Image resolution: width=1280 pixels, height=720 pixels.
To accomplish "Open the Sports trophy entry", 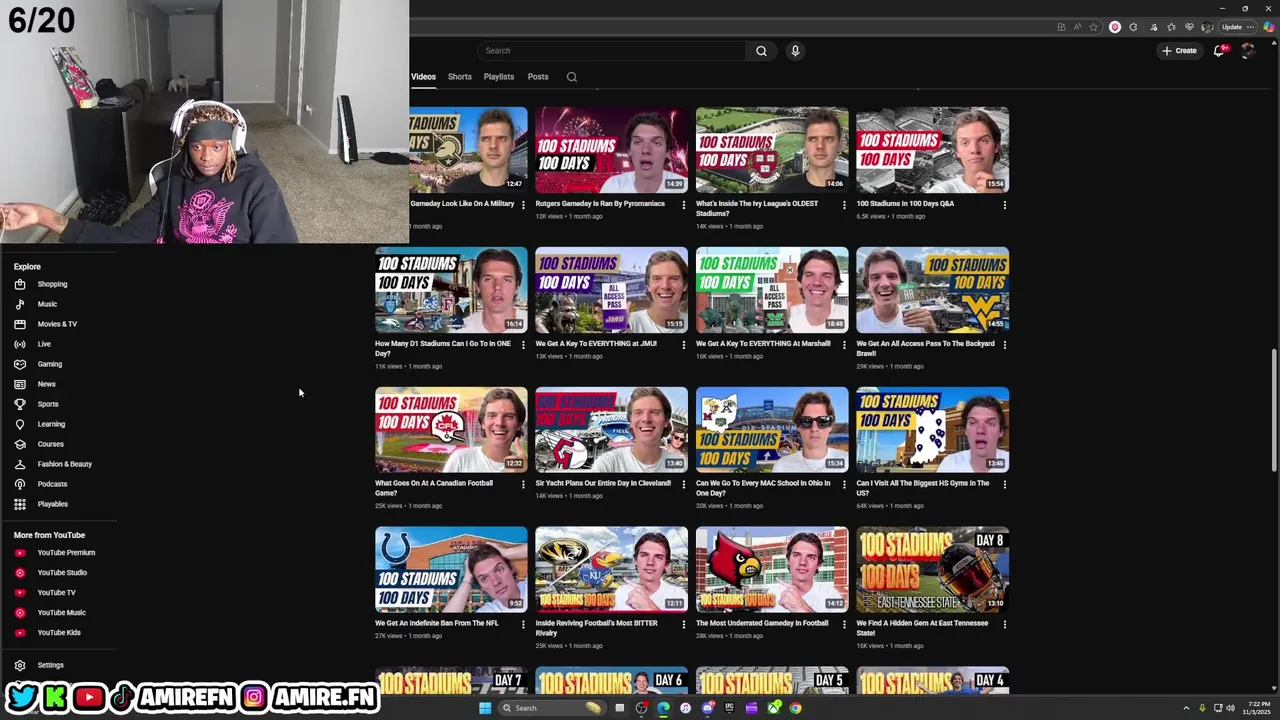I will coord(47,404).
